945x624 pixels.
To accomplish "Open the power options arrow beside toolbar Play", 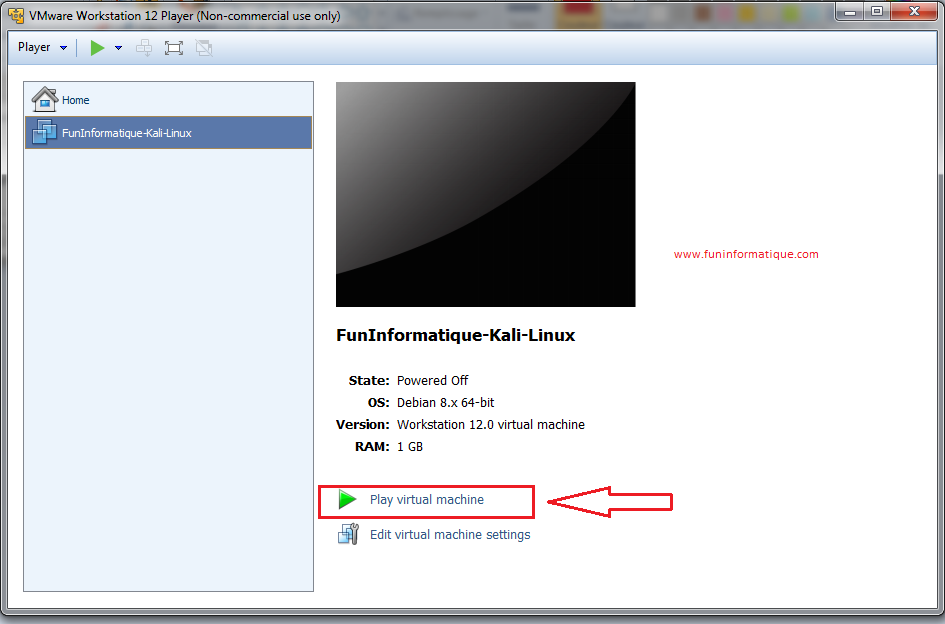I will tap(118, 48).
